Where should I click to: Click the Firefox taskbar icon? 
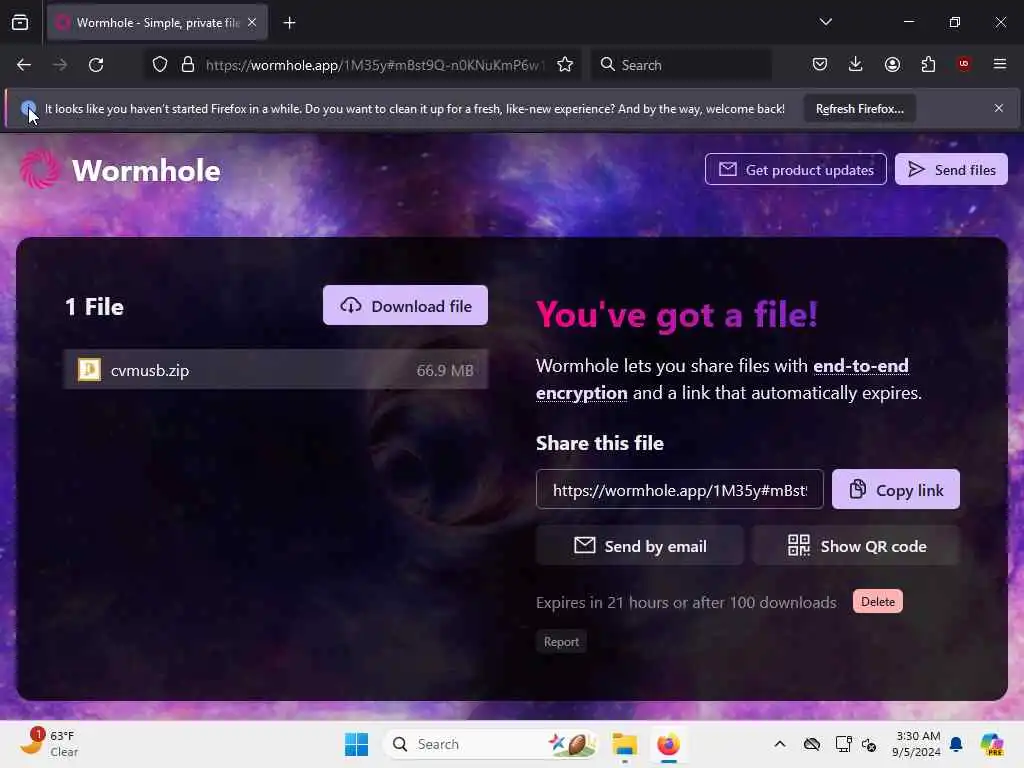668,744
